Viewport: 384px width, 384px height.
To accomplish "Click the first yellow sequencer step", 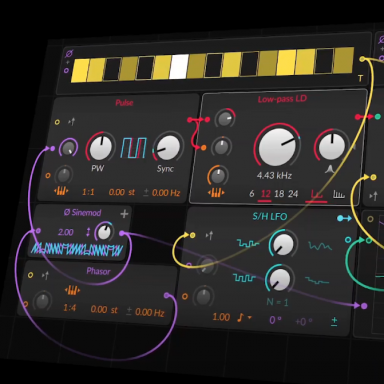I will point(80,70).
